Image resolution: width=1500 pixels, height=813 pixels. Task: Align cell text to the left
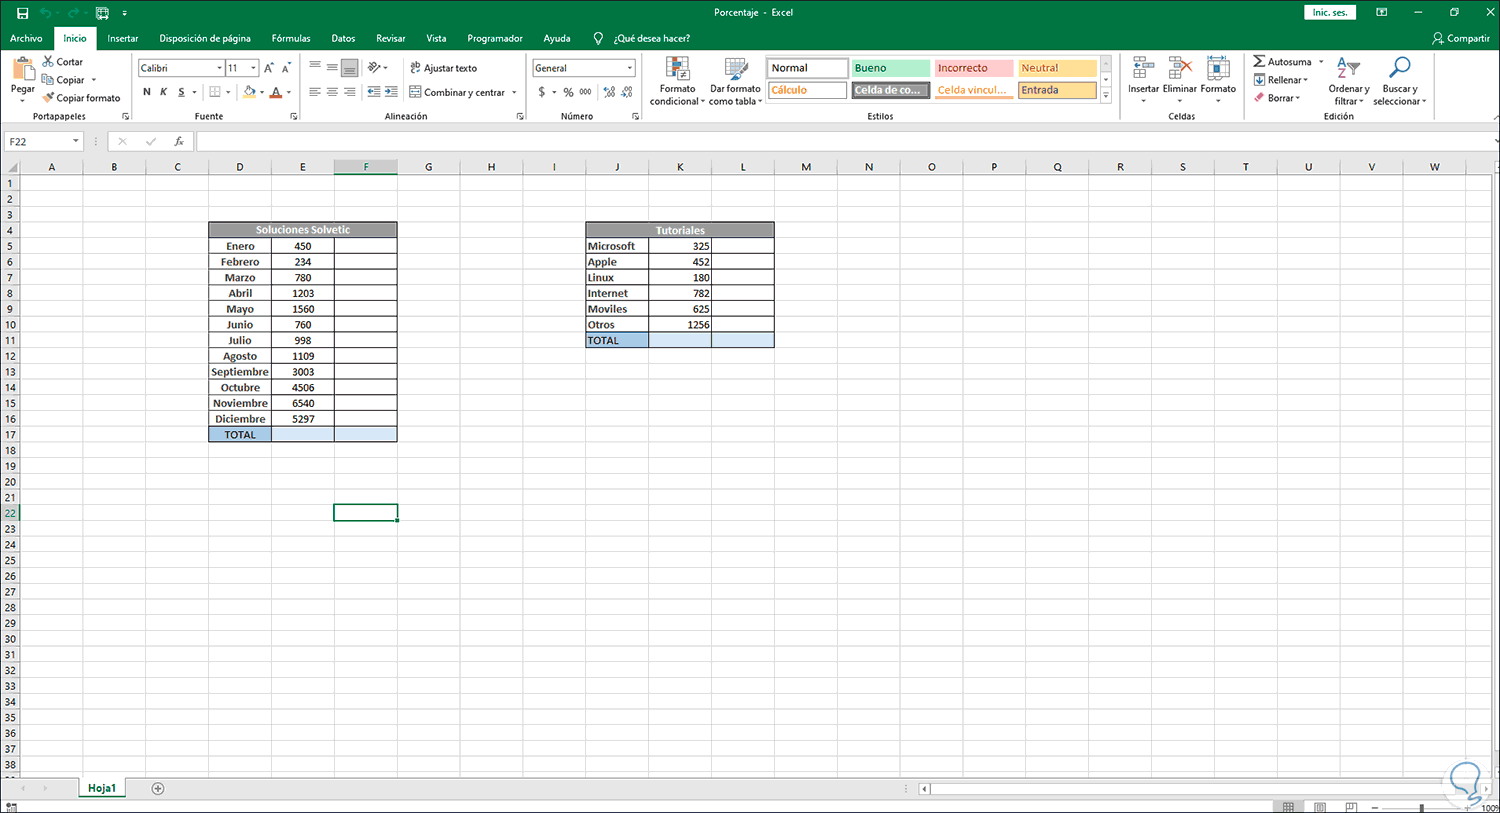pos(315,92)
